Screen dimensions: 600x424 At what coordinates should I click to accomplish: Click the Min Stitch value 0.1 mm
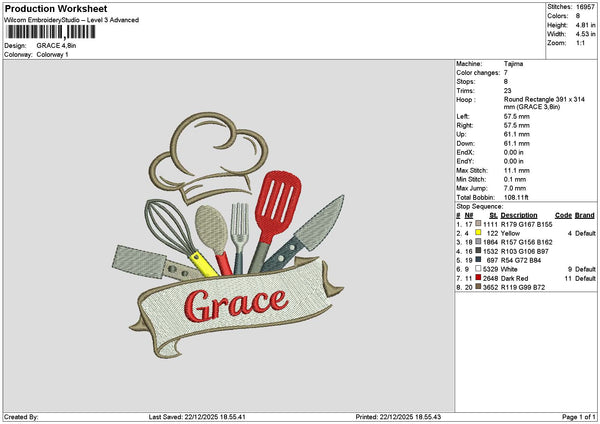point(514,179)
